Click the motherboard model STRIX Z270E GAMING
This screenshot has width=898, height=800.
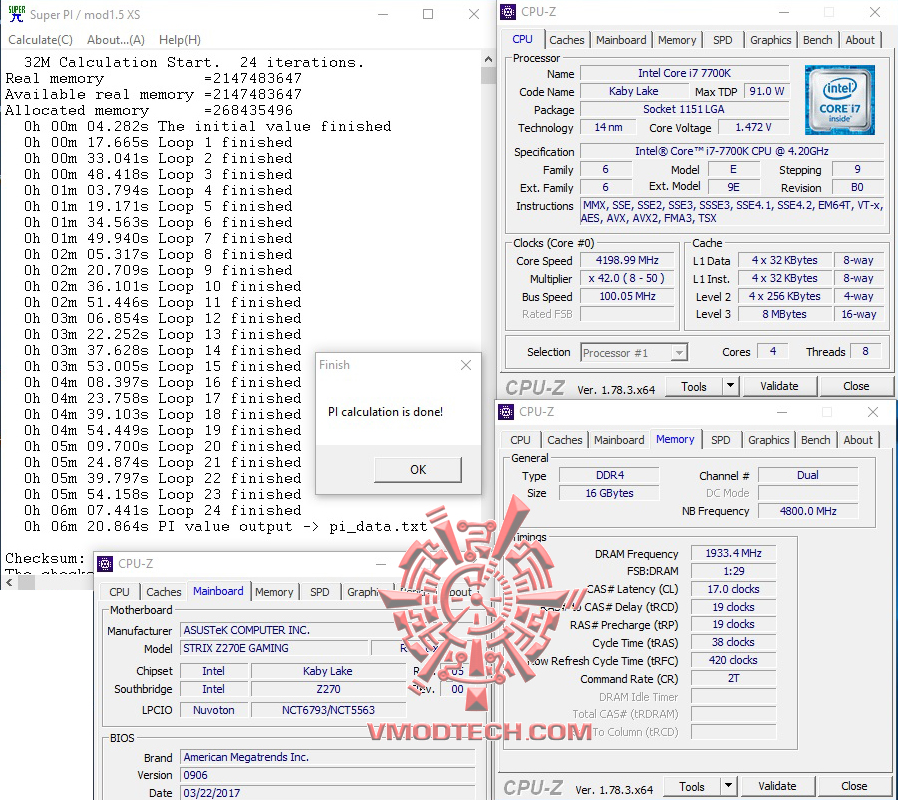(x=275, y=648)
